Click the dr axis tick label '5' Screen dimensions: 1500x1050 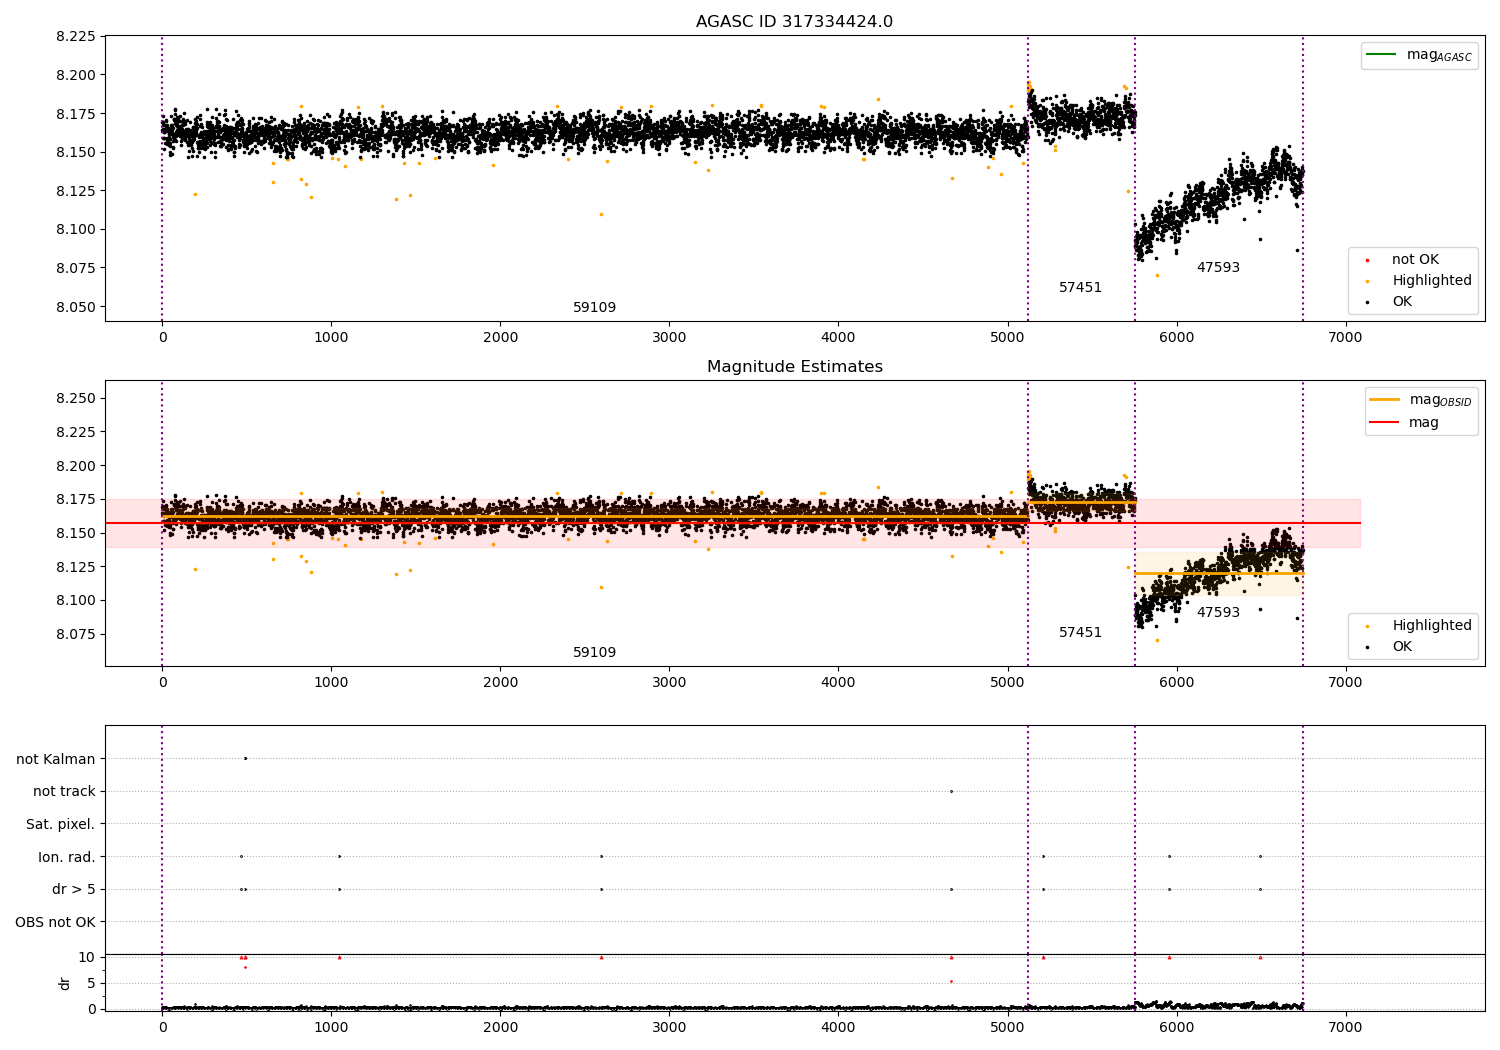pyautogui.click(x=91, y=984)
